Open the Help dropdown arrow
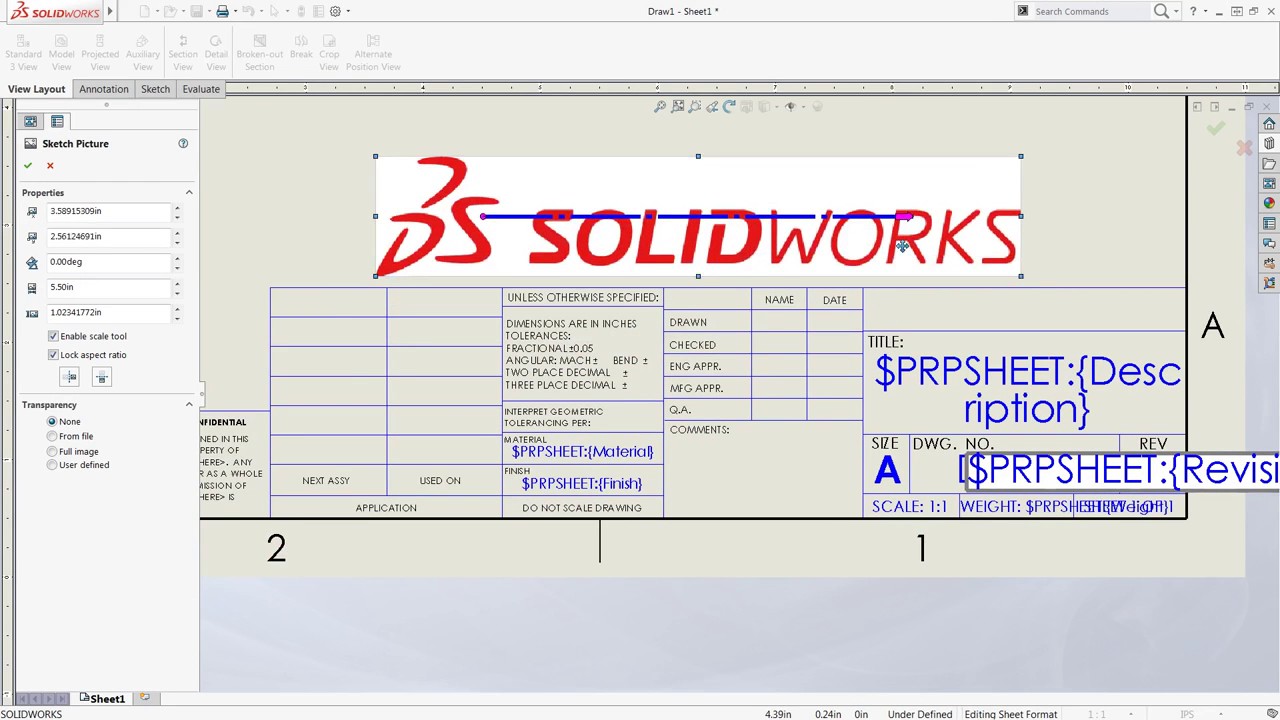 [x=1206, y=12]
